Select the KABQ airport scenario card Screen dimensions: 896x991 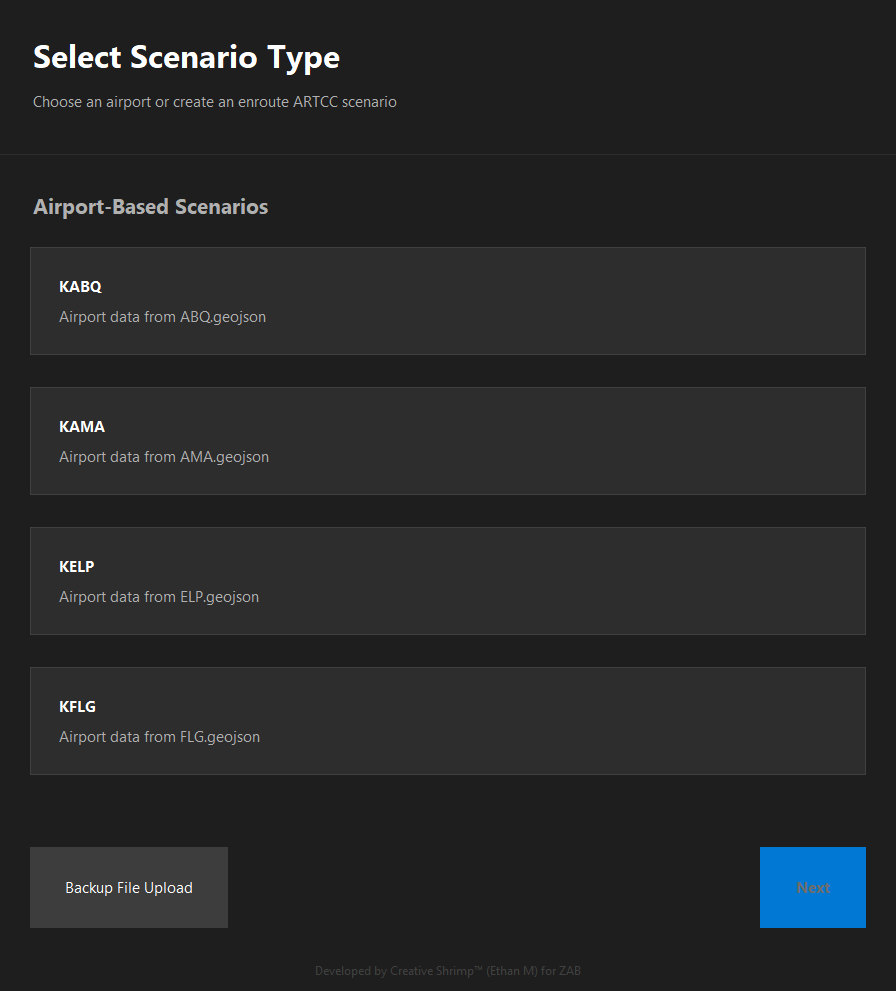click(x=447, y=301)
